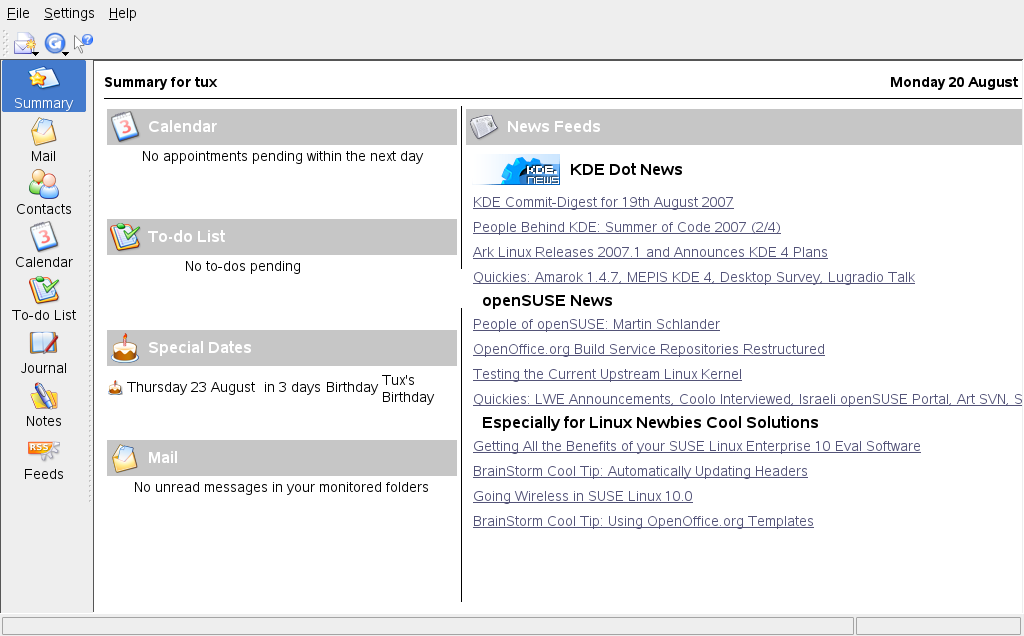Open the Settings menu
Viewport: 1024px width, 636px height.
pyautogui.click(x=69, y=13)
